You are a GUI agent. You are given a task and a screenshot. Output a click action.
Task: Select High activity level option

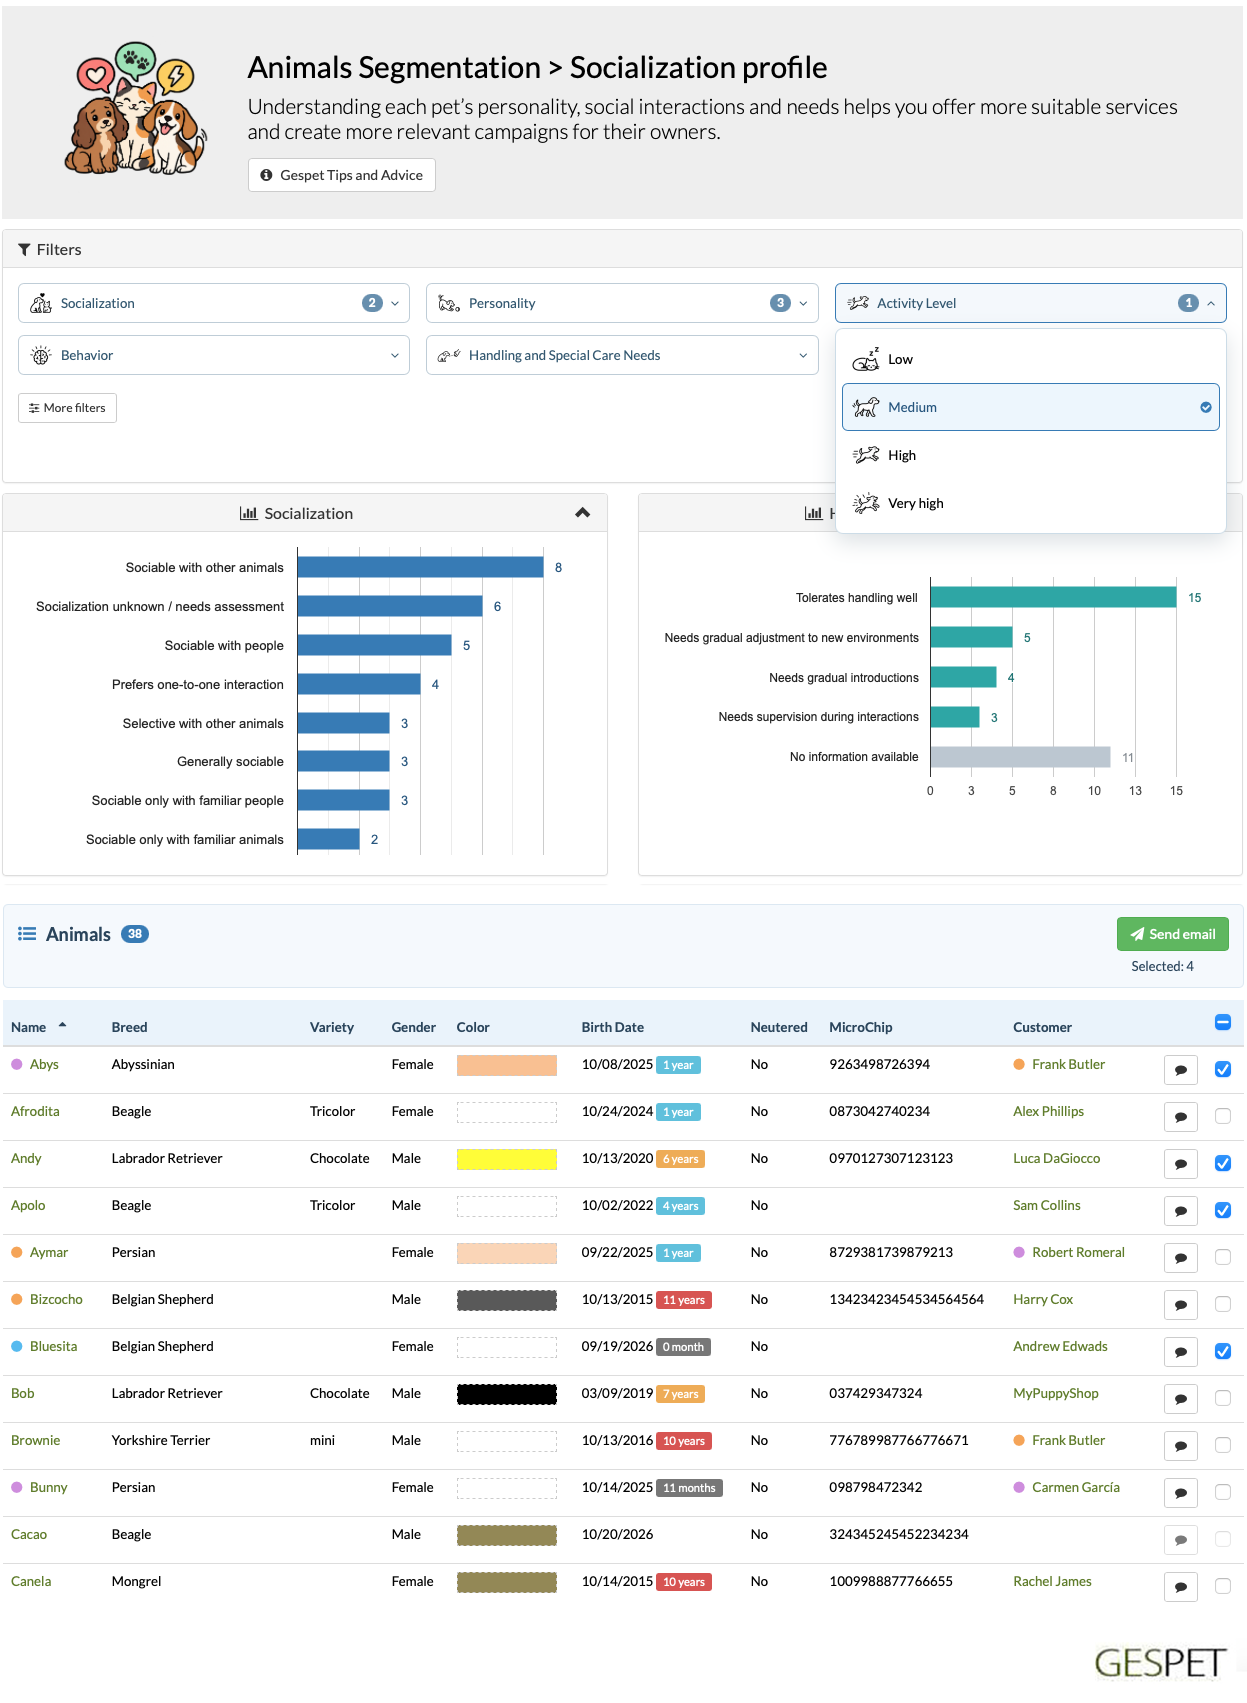click(1030, 455)
